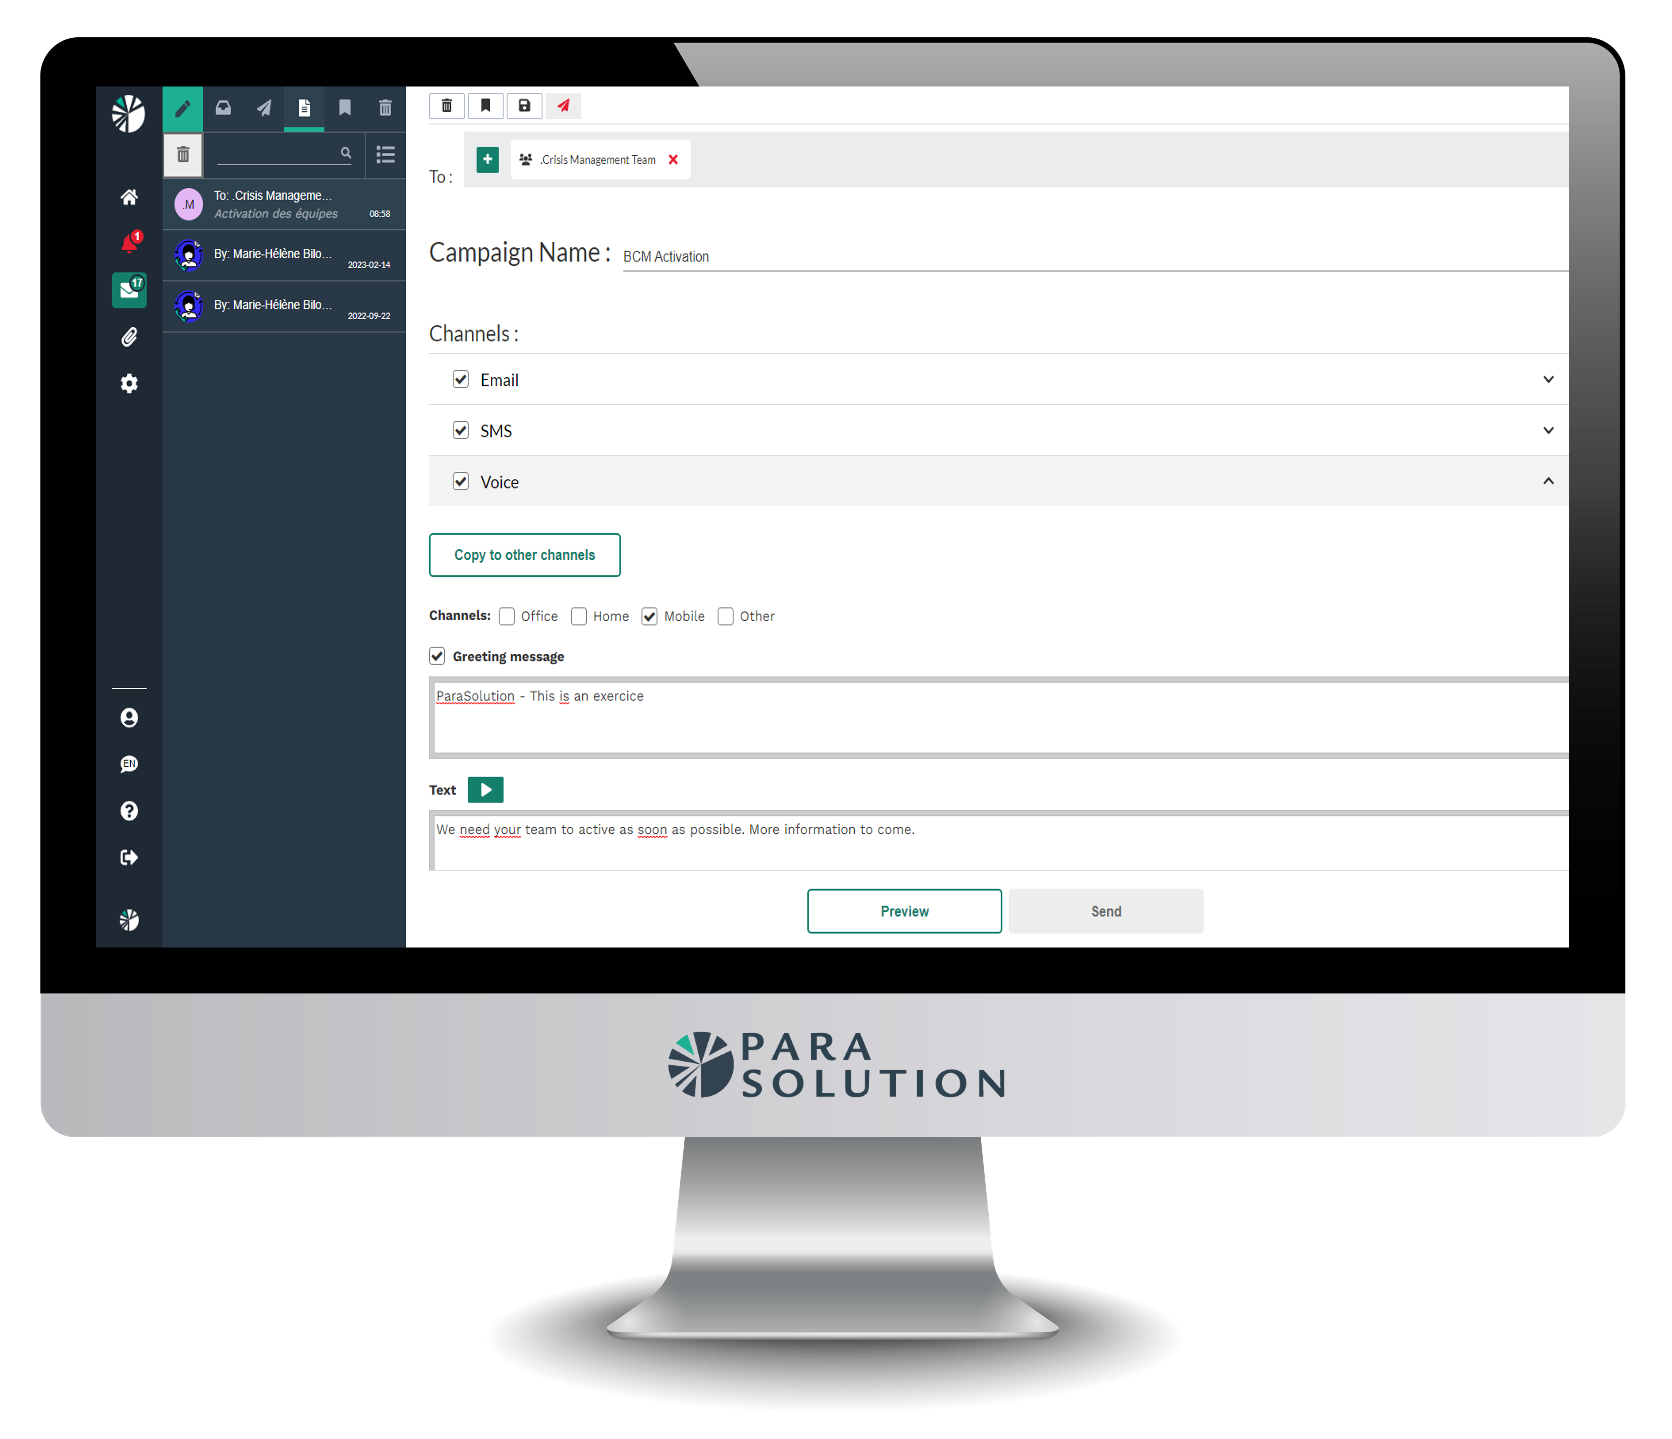
Task: Send via the red paper plane icon
Action: [x=563, y=105]
